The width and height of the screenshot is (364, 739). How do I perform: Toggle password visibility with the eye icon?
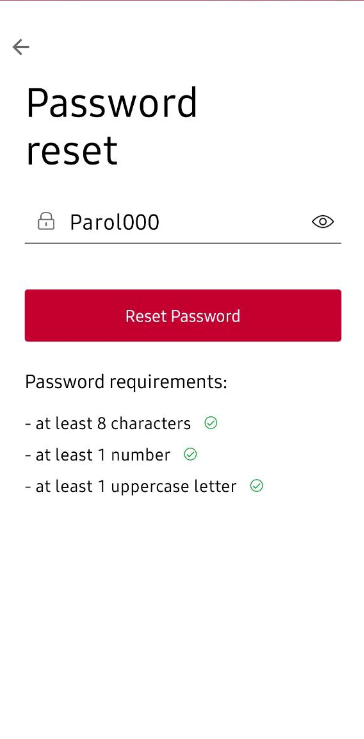click(x=323, y=222)
